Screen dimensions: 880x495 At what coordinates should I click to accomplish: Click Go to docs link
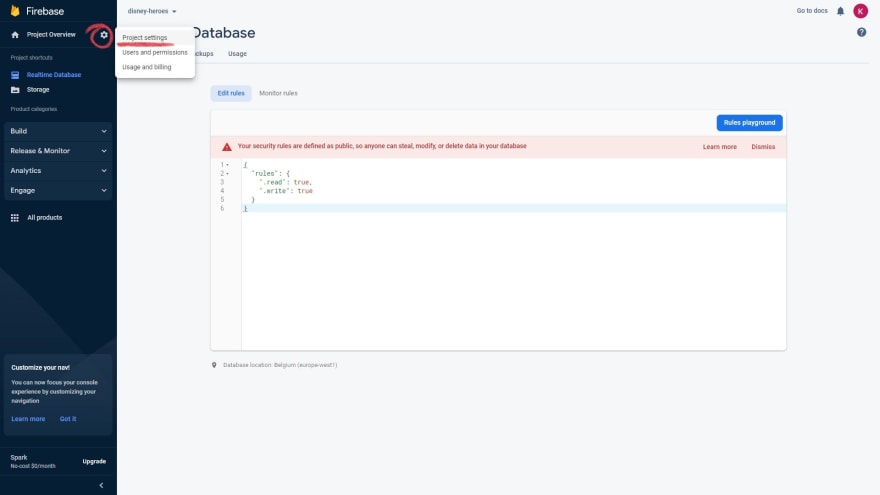[x=812, y=11]
